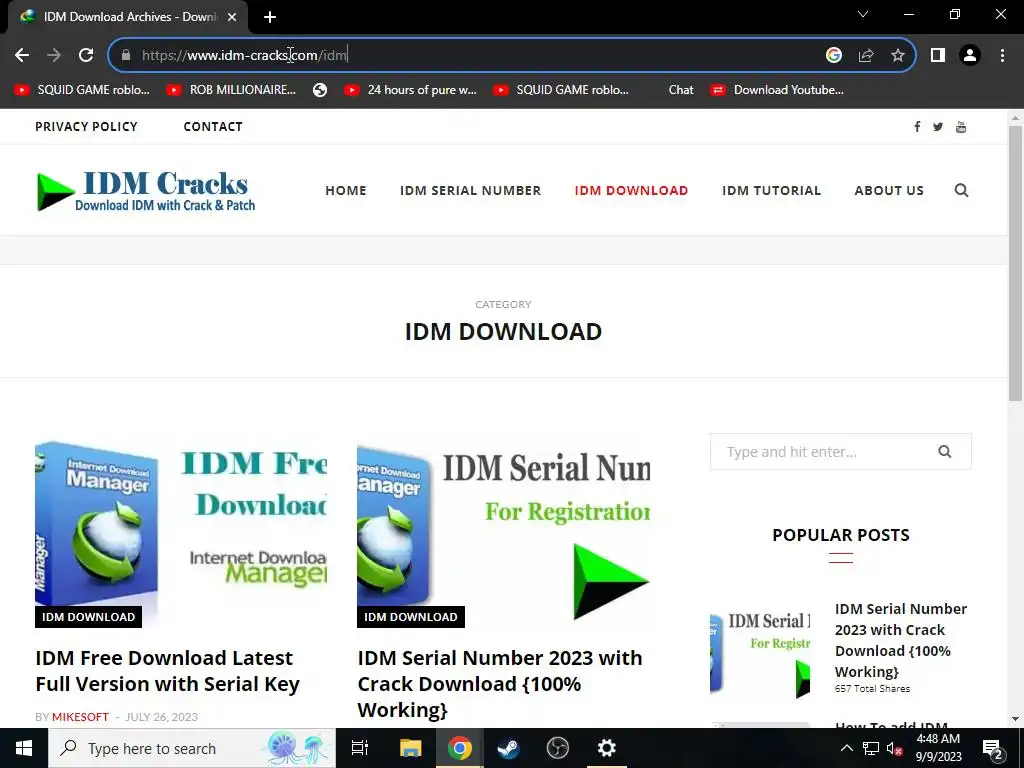This screenshot has width=1024, height=768.
Task: Click the forward navigation arrow
Action: tap(54, 56)
